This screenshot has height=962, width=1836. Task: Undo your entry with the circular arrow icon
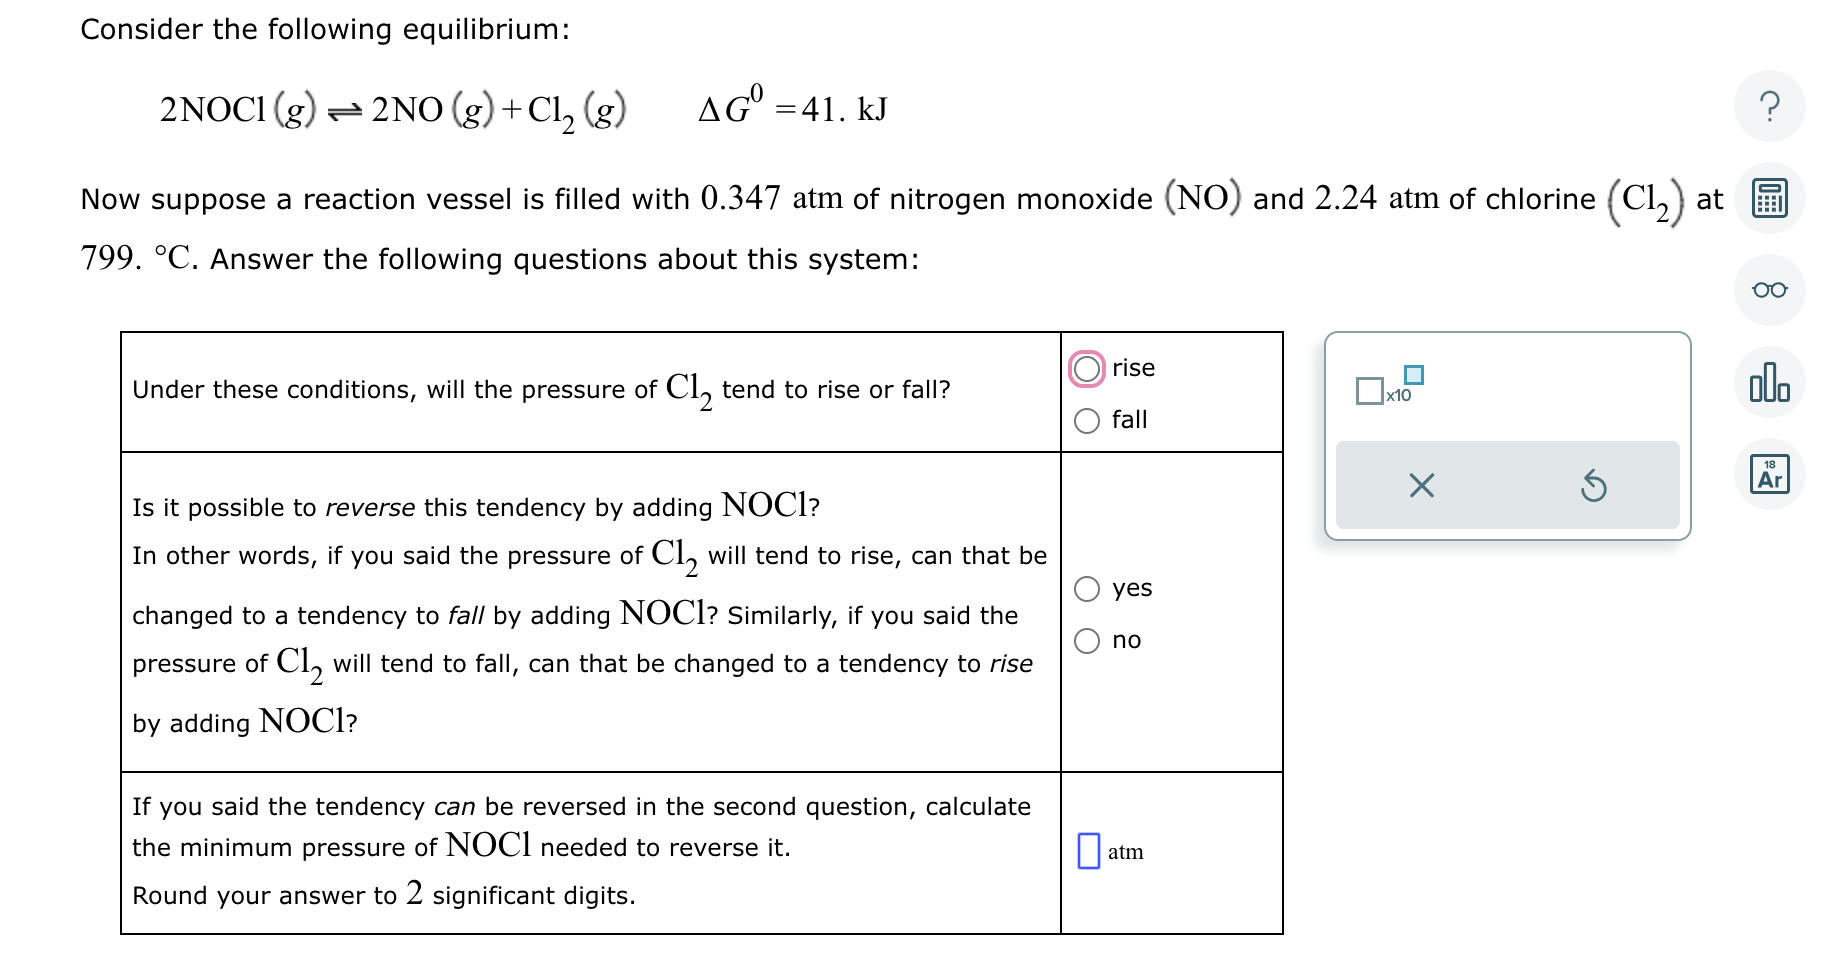(1593, 485)
